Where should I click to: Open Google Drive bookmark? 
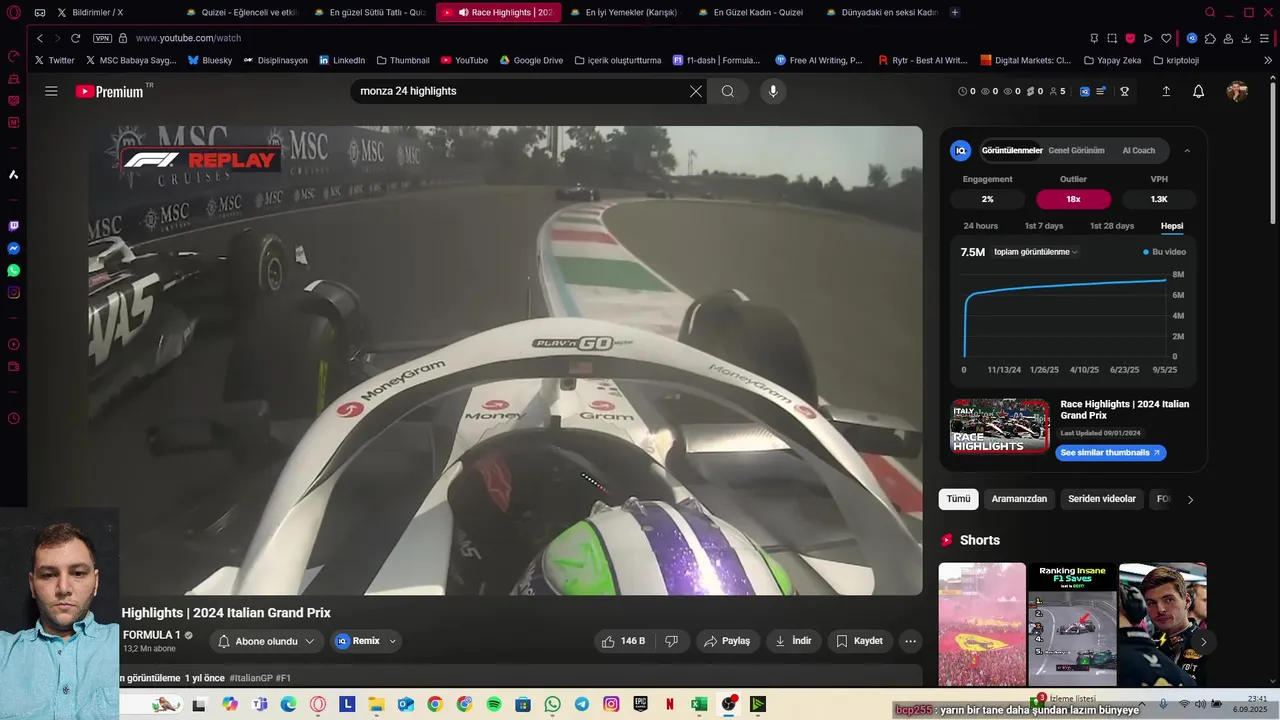coord(531,60)
